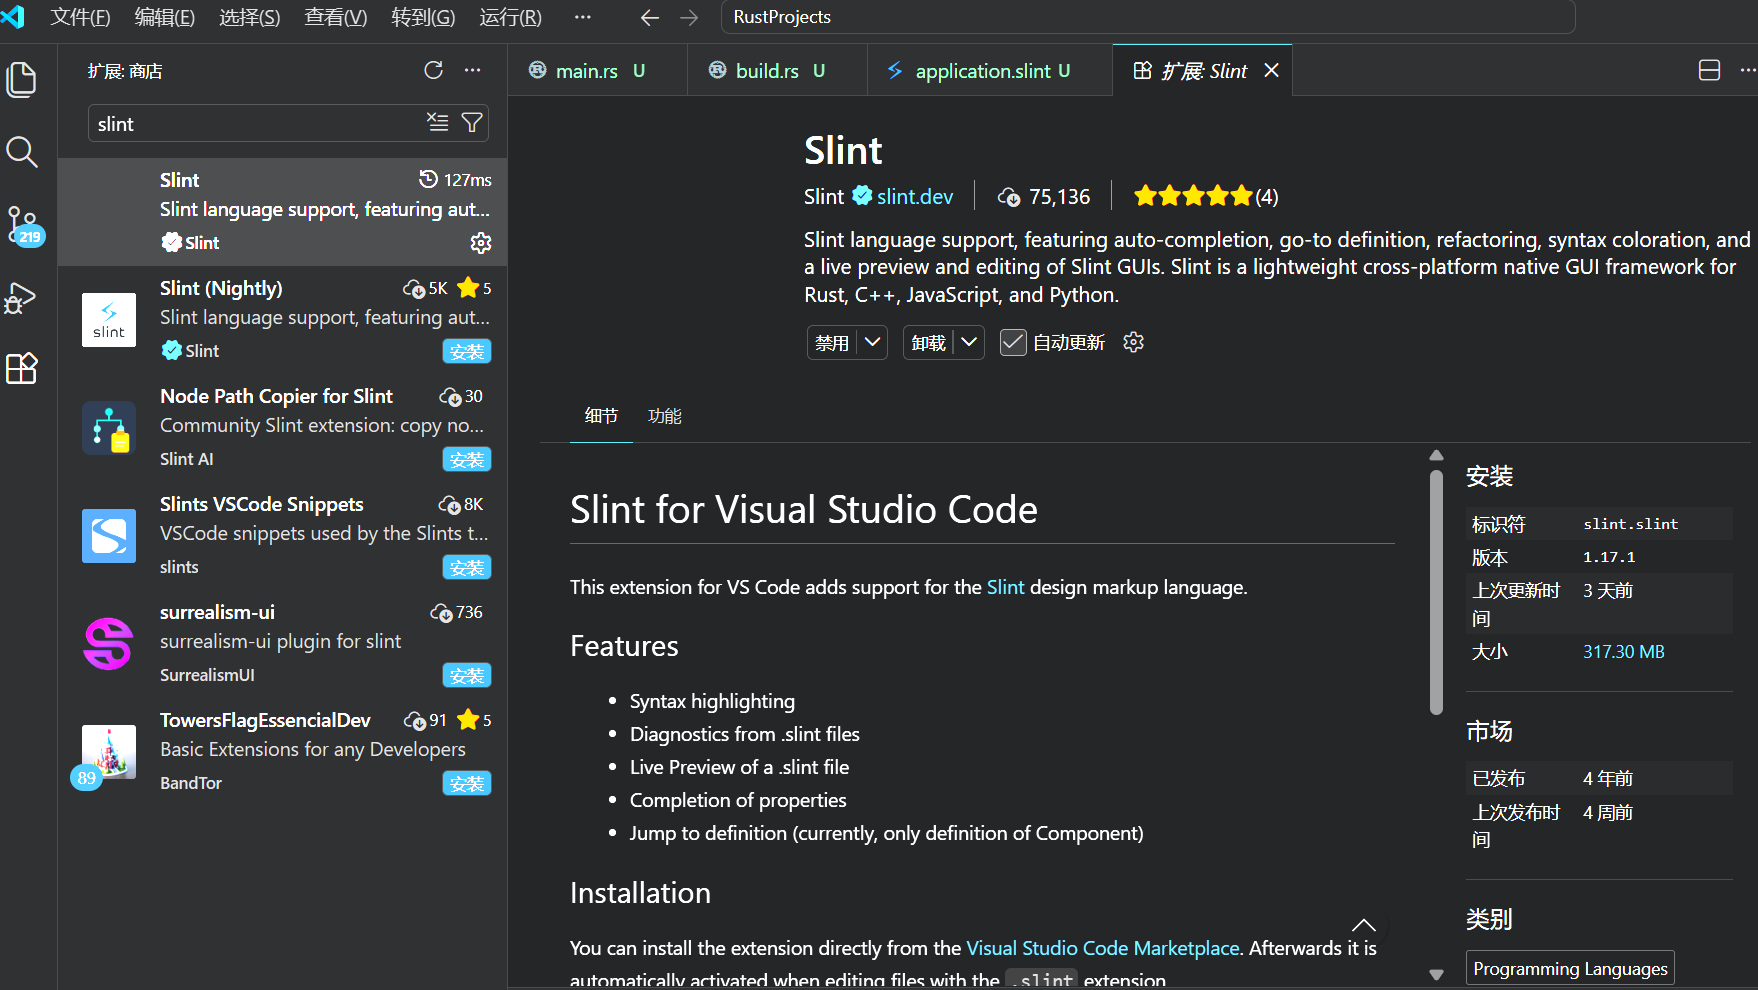
Task: Refresh the extensions marketplace list
Action: click(x=433, y=70)
